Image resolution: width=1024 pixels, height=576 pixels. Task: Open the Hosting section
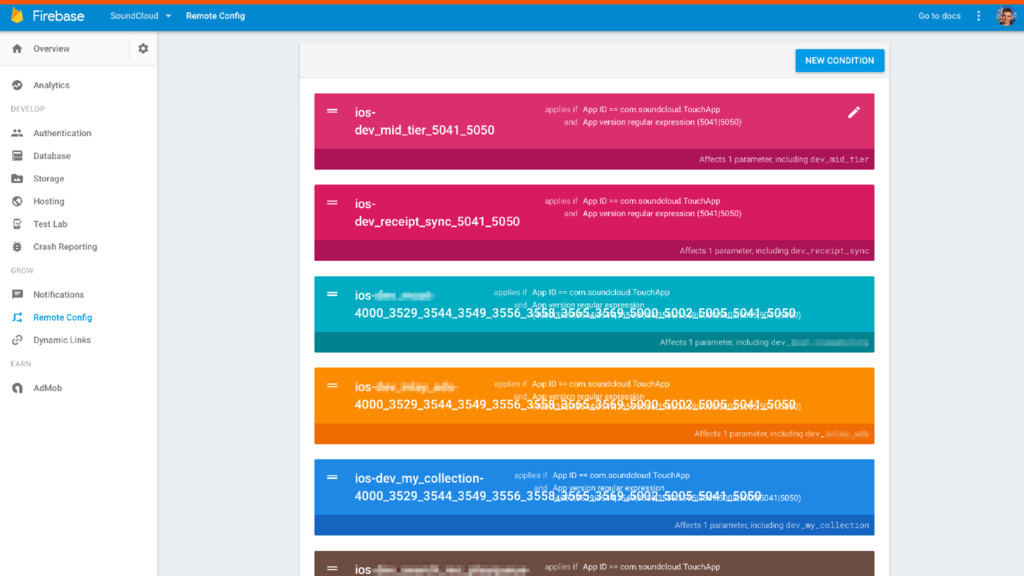click(48, 201)
